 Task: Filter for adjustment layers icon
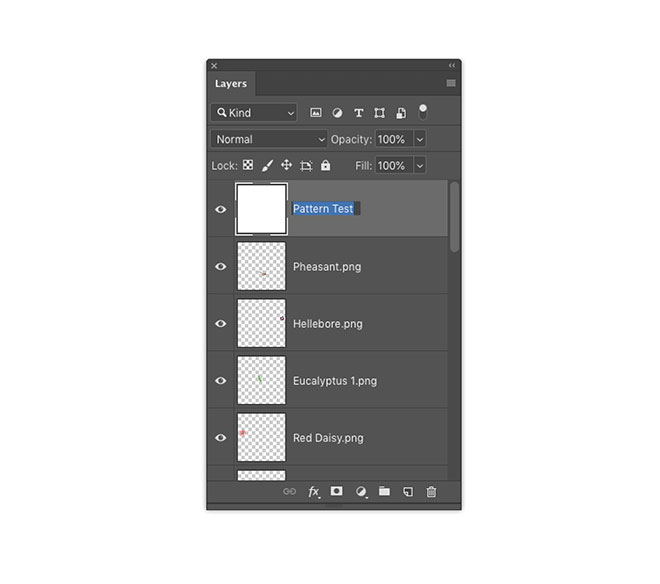tap(337, 113)
